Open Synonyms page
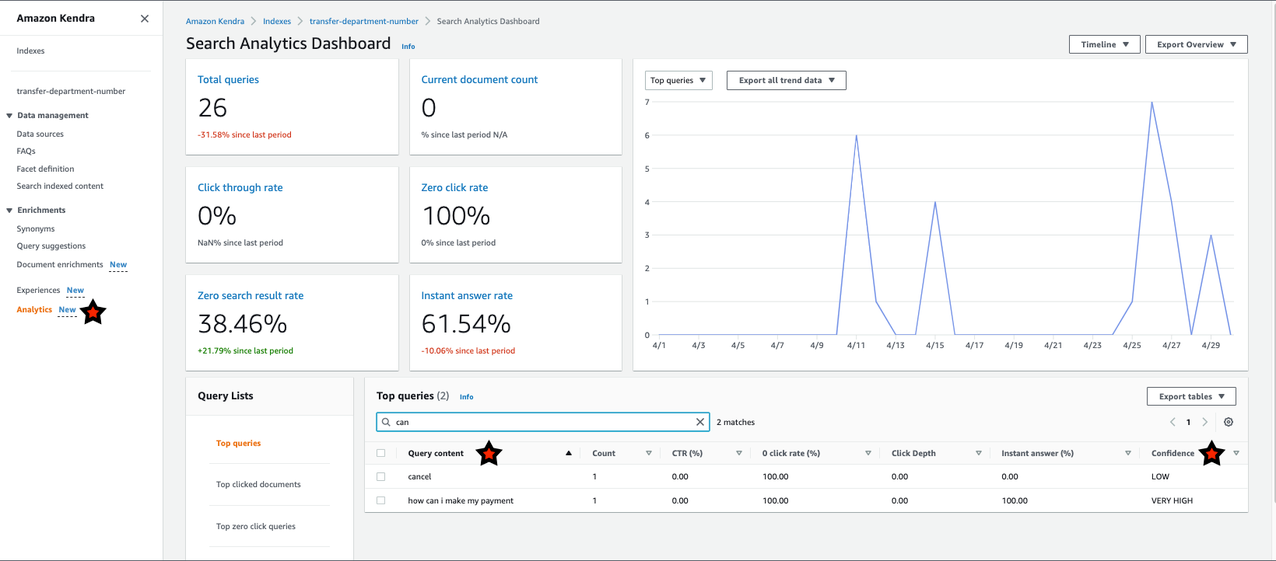Viewport: 1276px width, 561px height. click(36, 229)
